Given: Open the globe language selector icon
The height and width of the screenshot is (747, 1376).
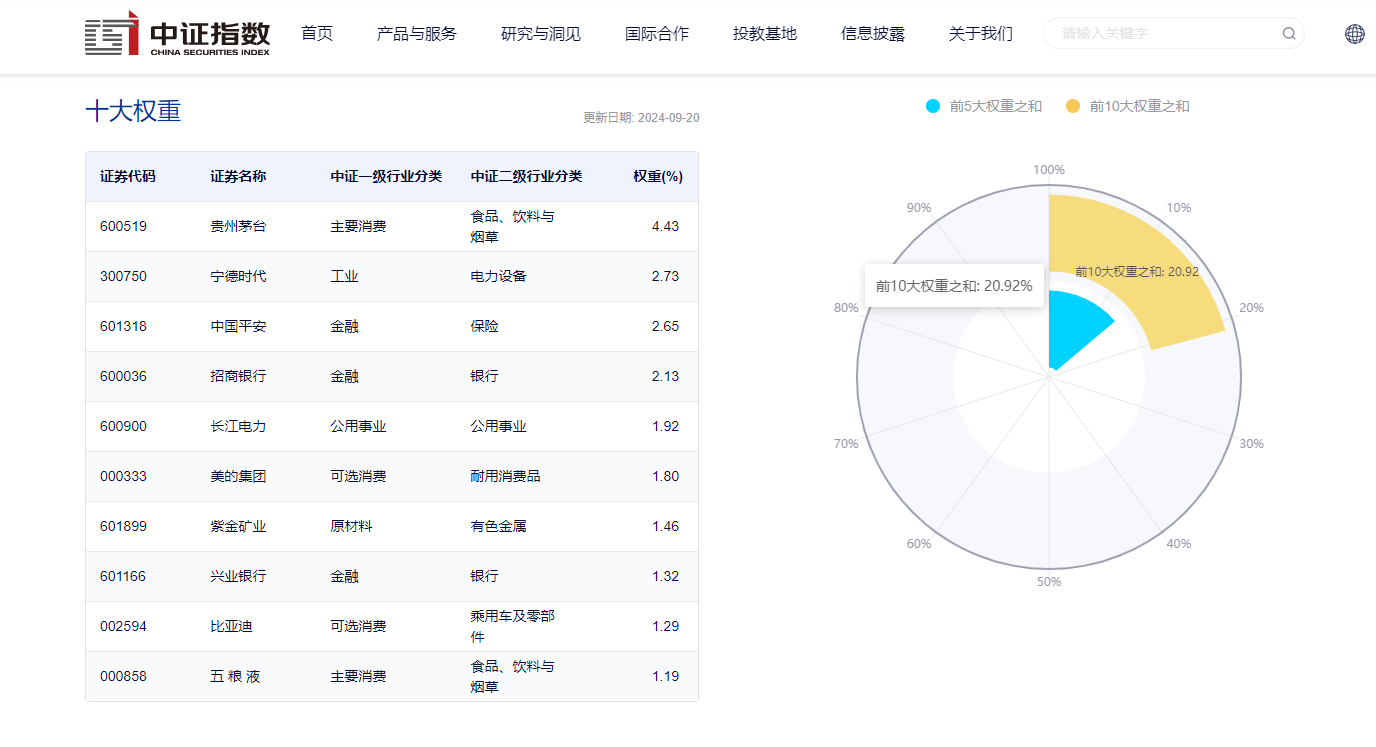Looking at the screenshot, I should click(x=1355, y=33).
